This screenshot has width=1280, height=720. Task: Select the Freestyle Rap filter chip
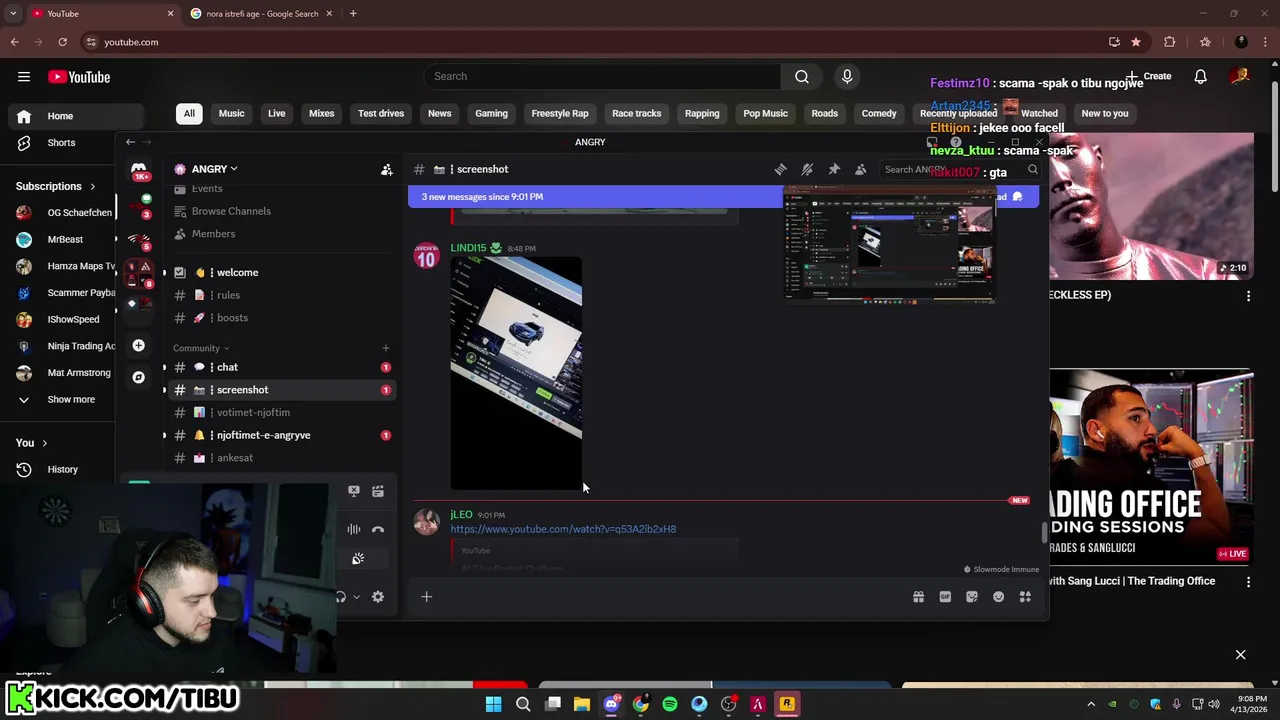tap(560, 113)
